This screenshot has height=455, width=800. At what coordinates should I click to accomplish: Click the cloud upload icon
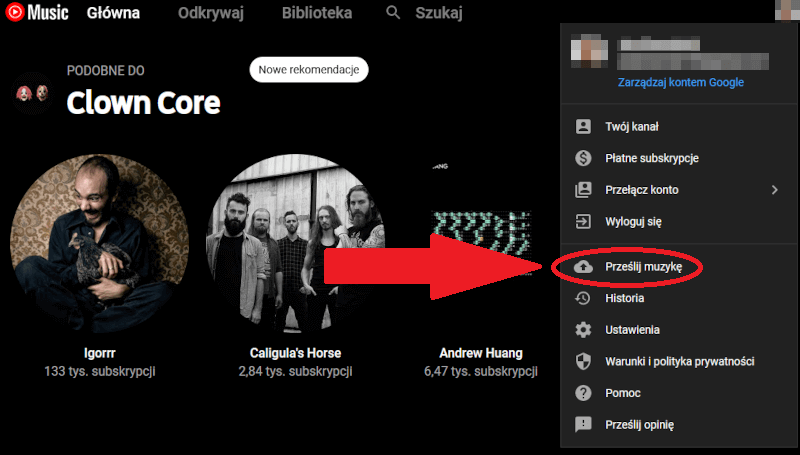click(583, 266)
